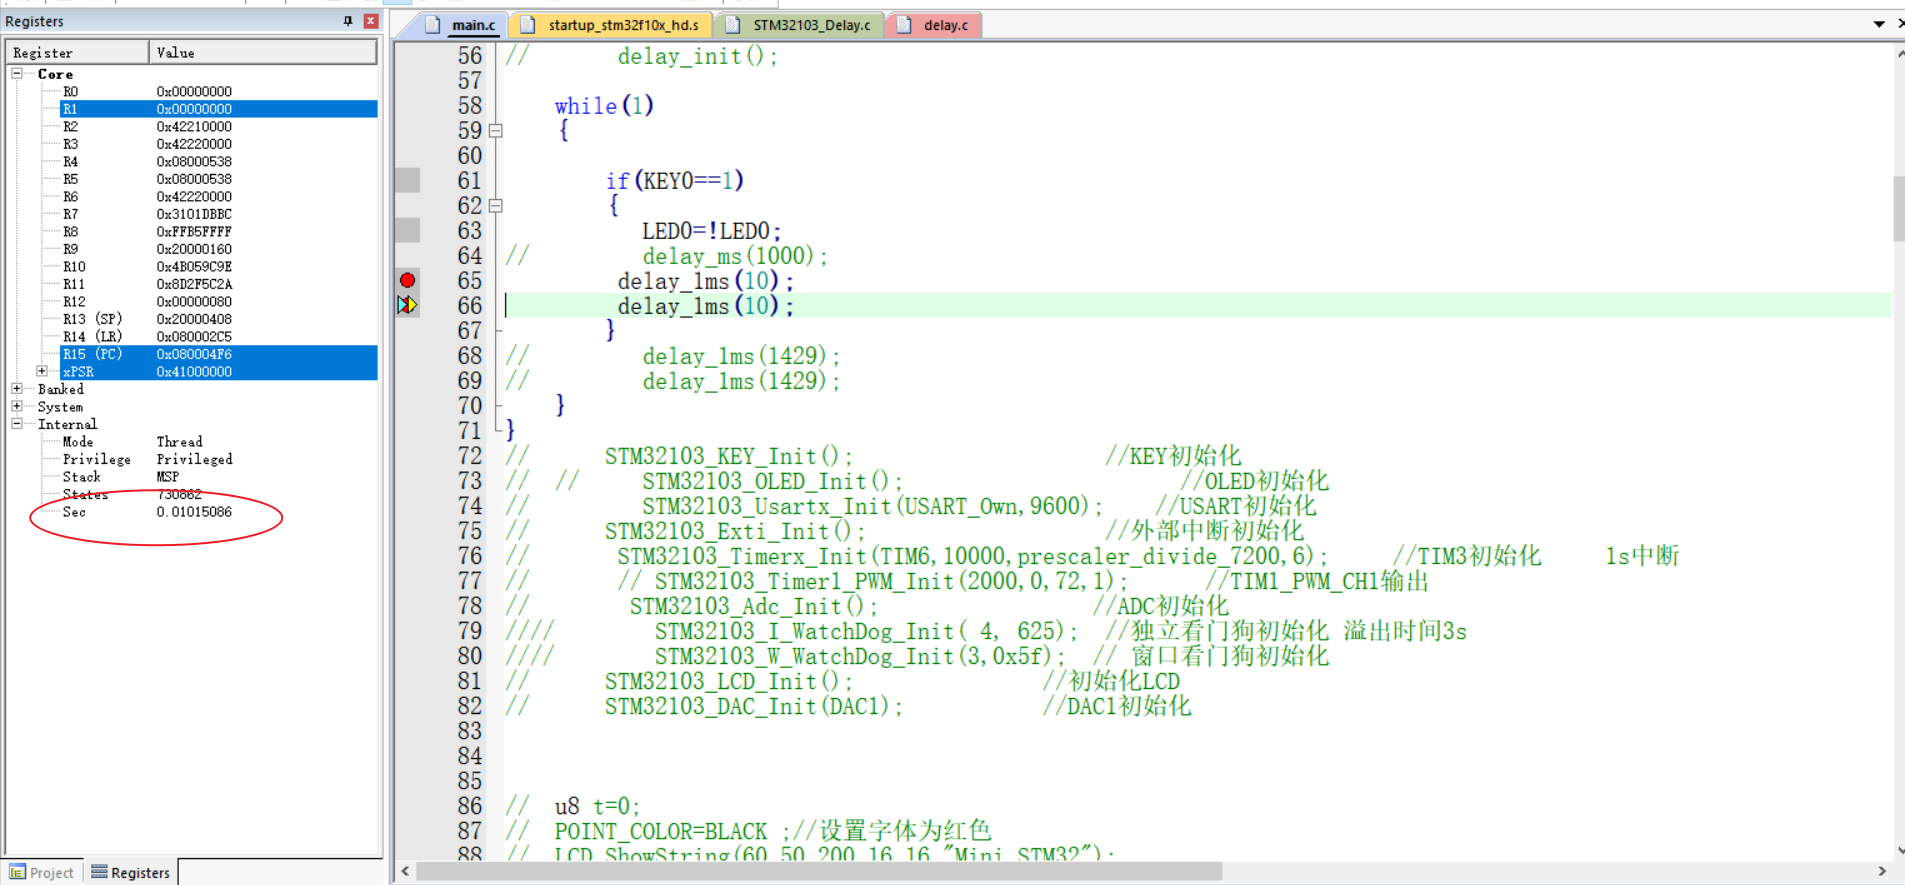Screen dimensions: 1905x885
Task: Select register R0 row
Action: pyautogui.click(x=218, y=91)
